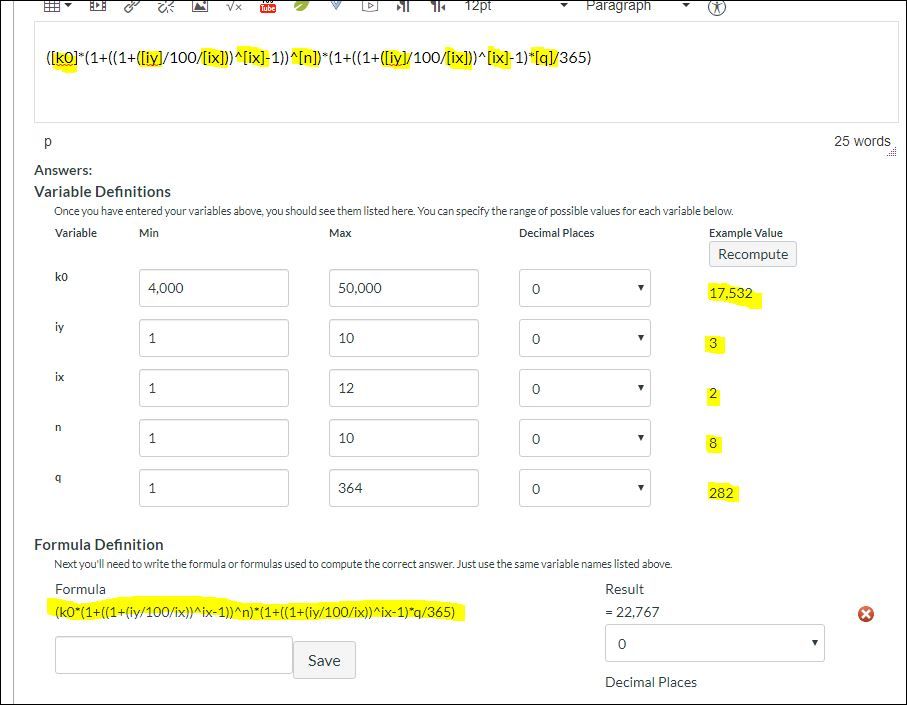Click the insert link icon

(x=132, y=6)
